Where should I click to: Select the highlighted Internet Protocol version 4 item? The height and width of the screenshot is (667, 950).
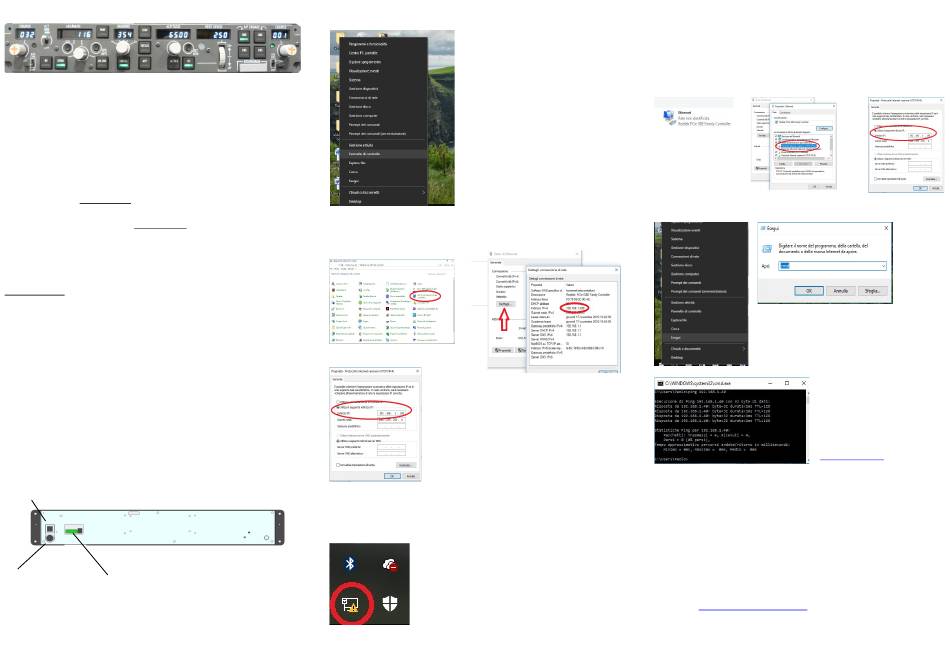pos(799,146)
